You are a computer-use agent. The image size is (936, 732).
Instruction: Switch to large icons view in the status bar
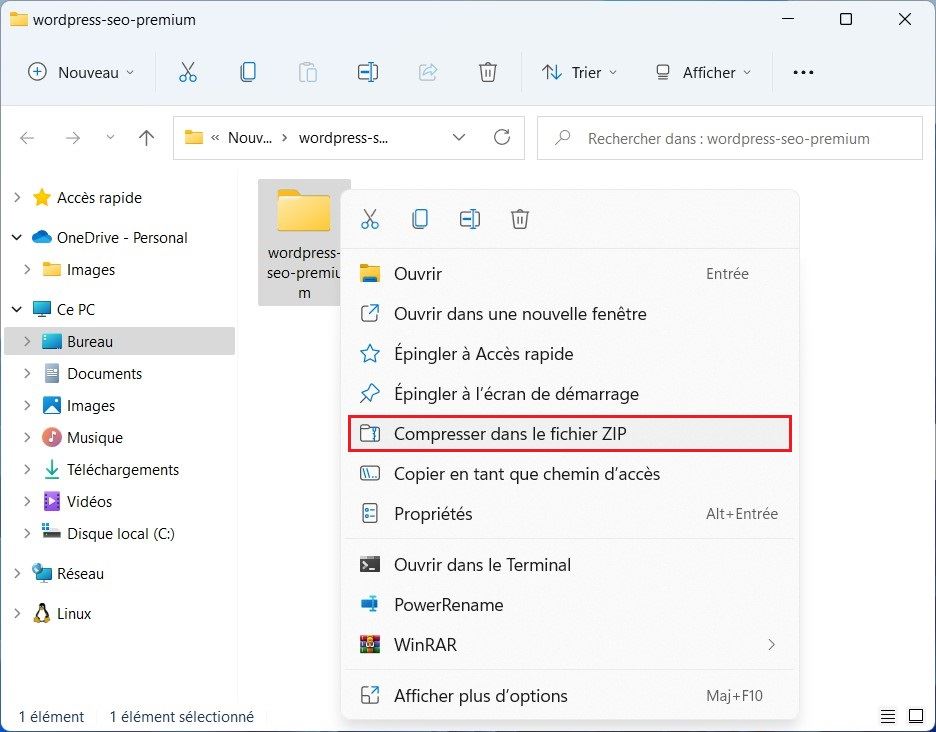click(916, 715)
